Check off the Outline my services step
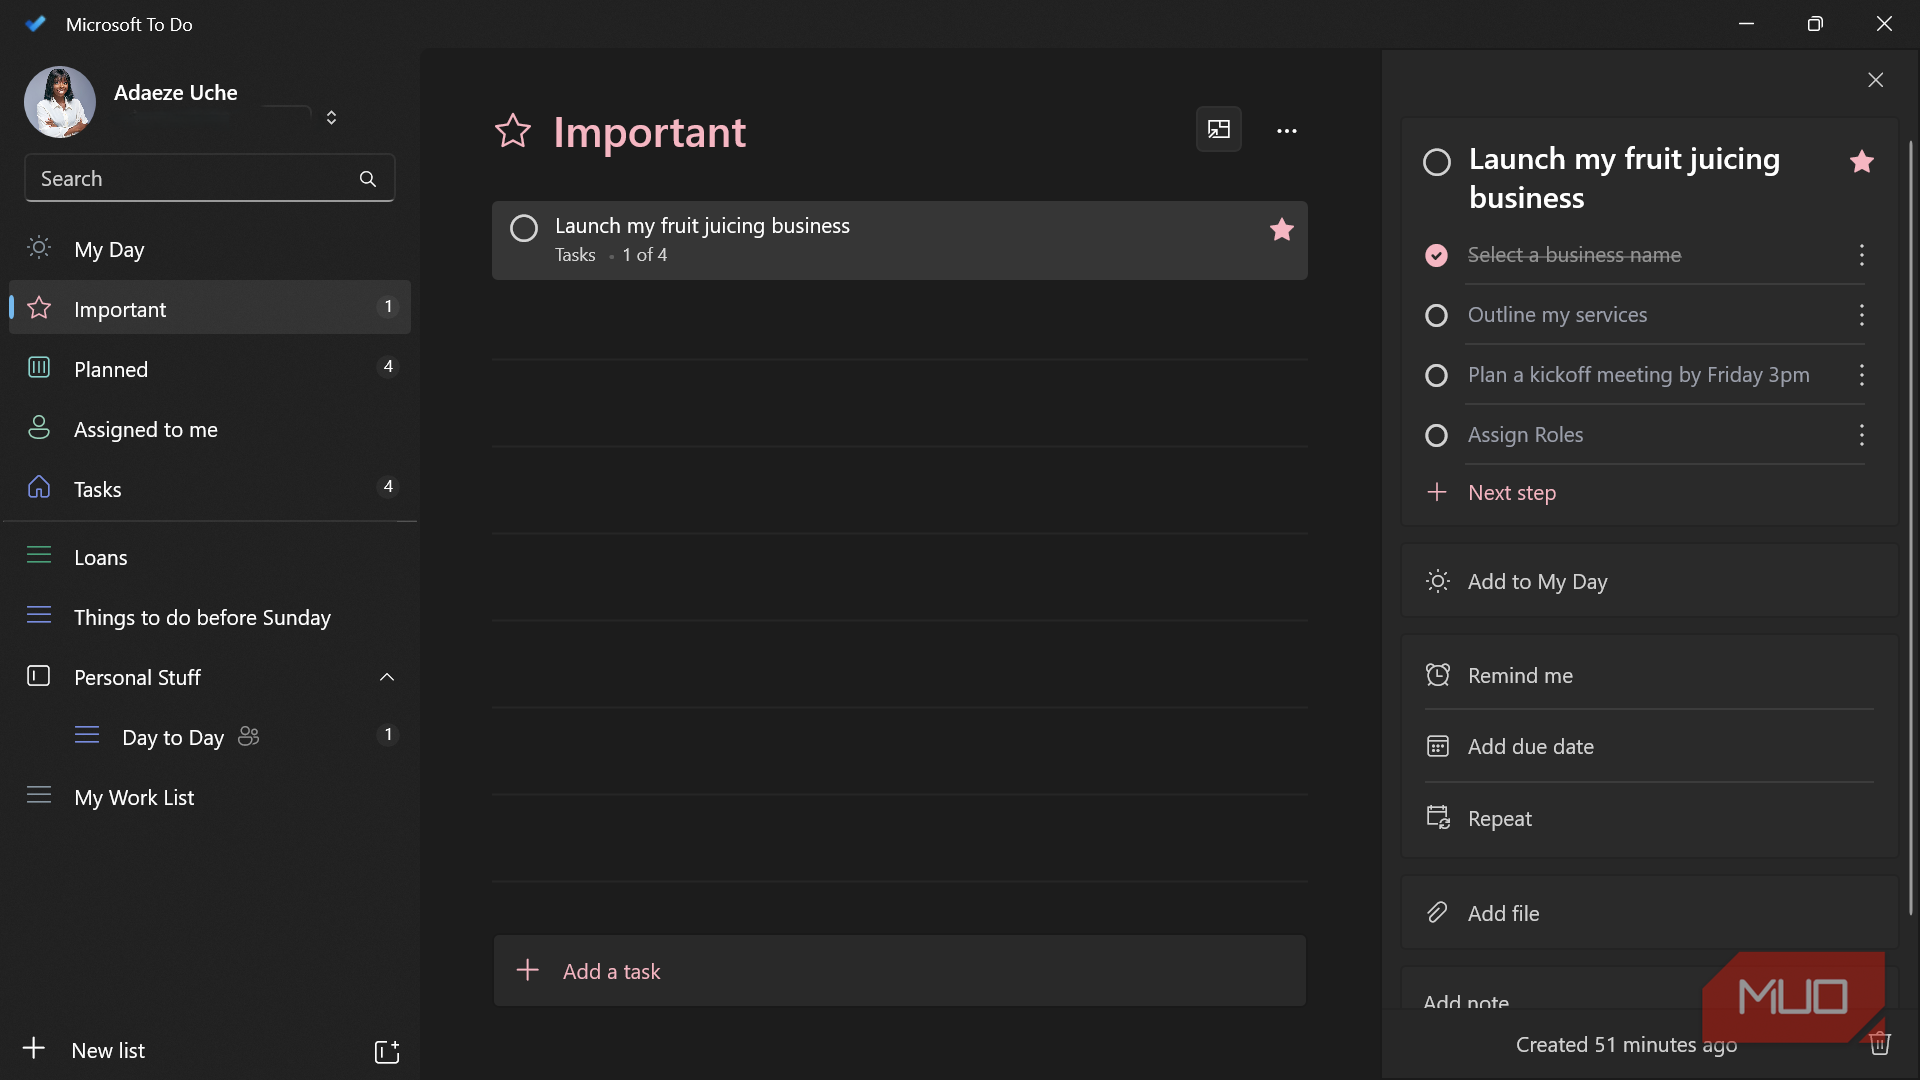 pos(1436,315)
